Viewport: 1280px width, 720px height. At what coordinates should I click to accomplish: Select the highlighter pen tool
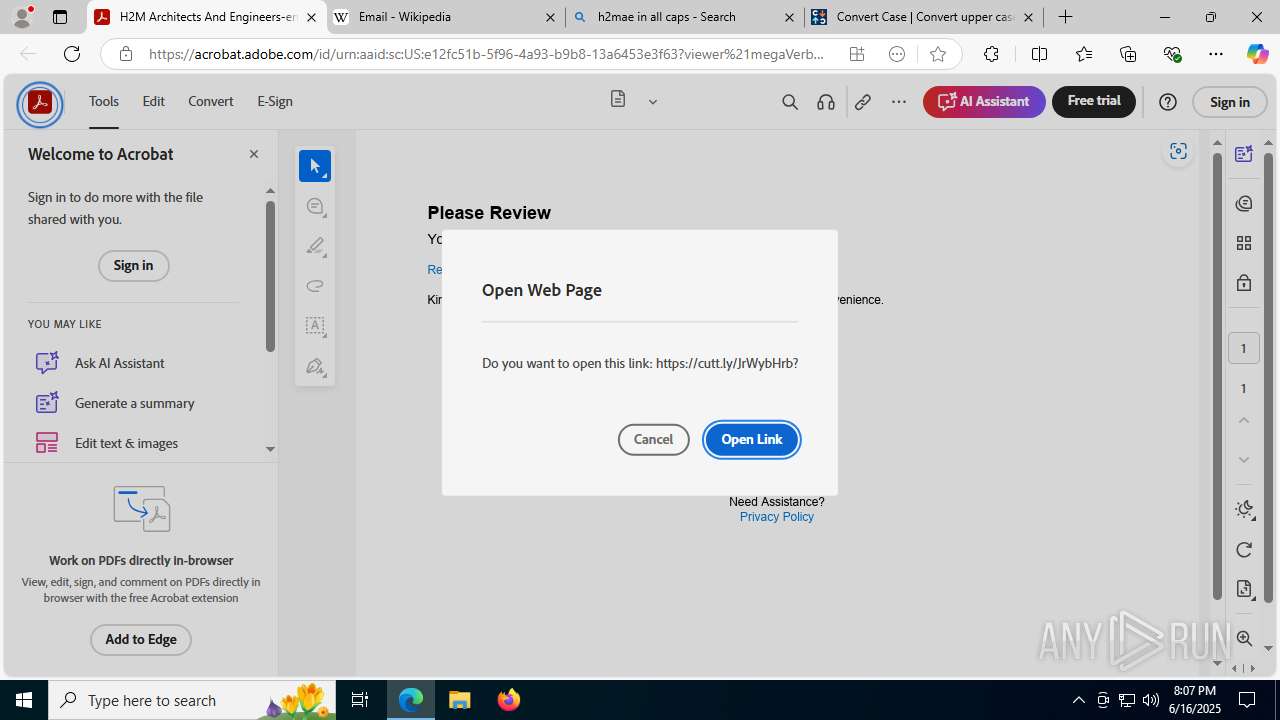[x=315, y=246]
